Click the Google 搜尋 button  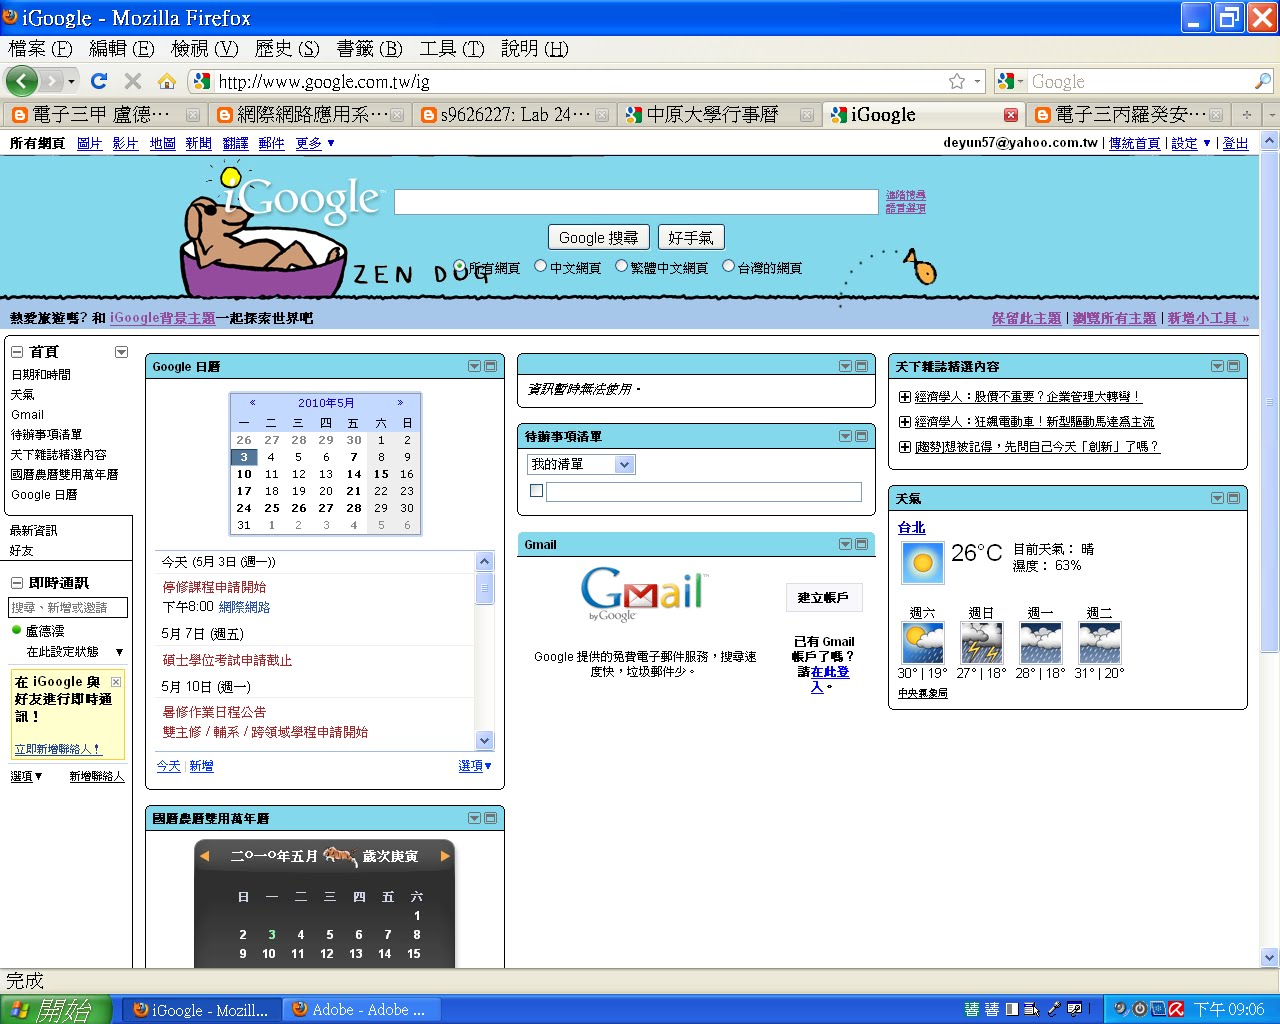tap(599, 237)
